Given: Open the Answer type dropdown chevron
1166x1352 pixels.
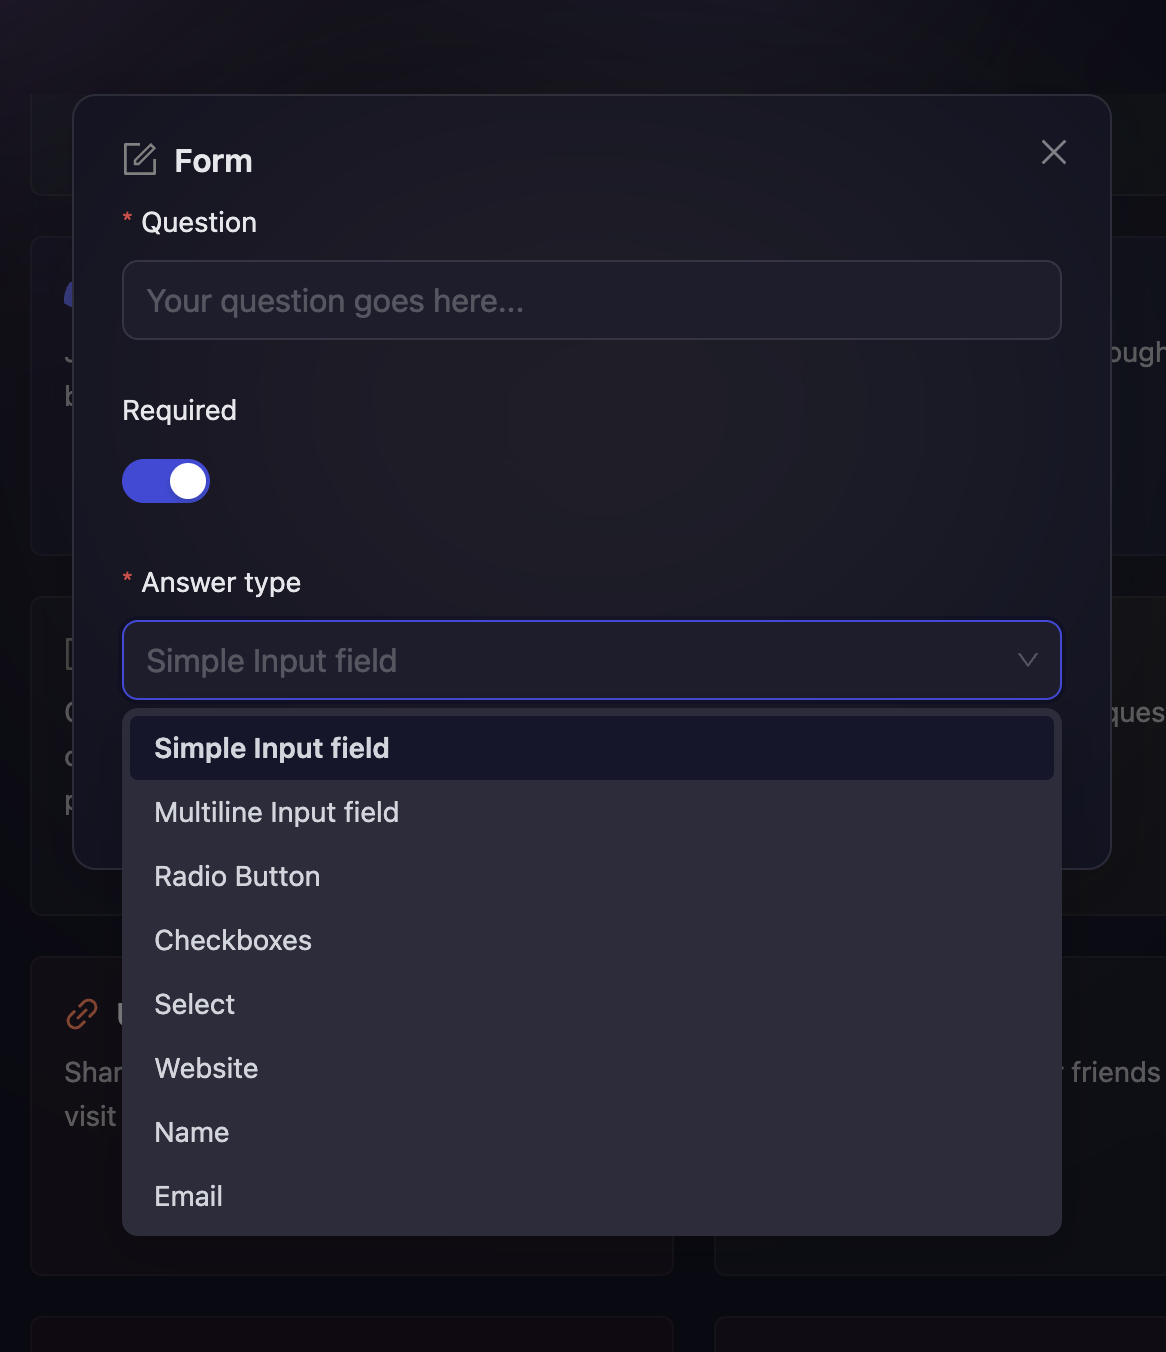Looking at the screenshot, I should click(x=1026, y=660).
